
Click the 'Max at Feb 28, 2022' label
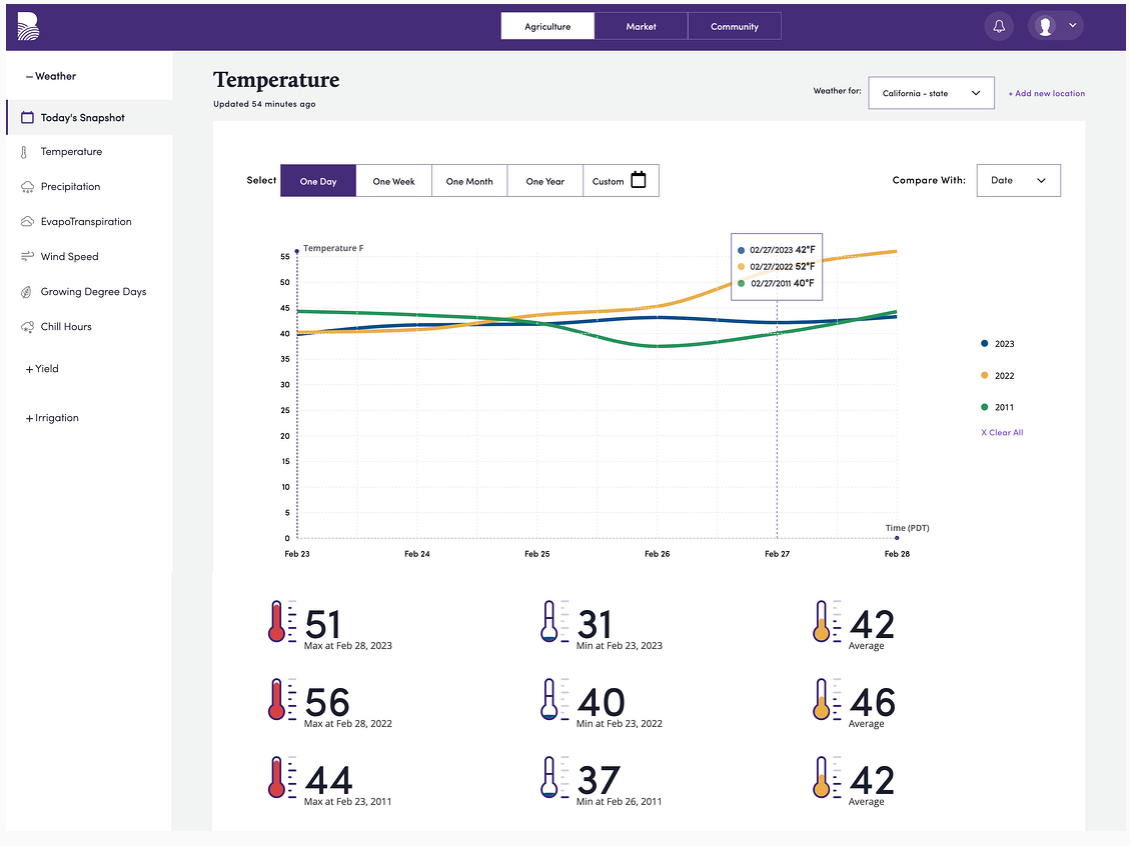348,723
